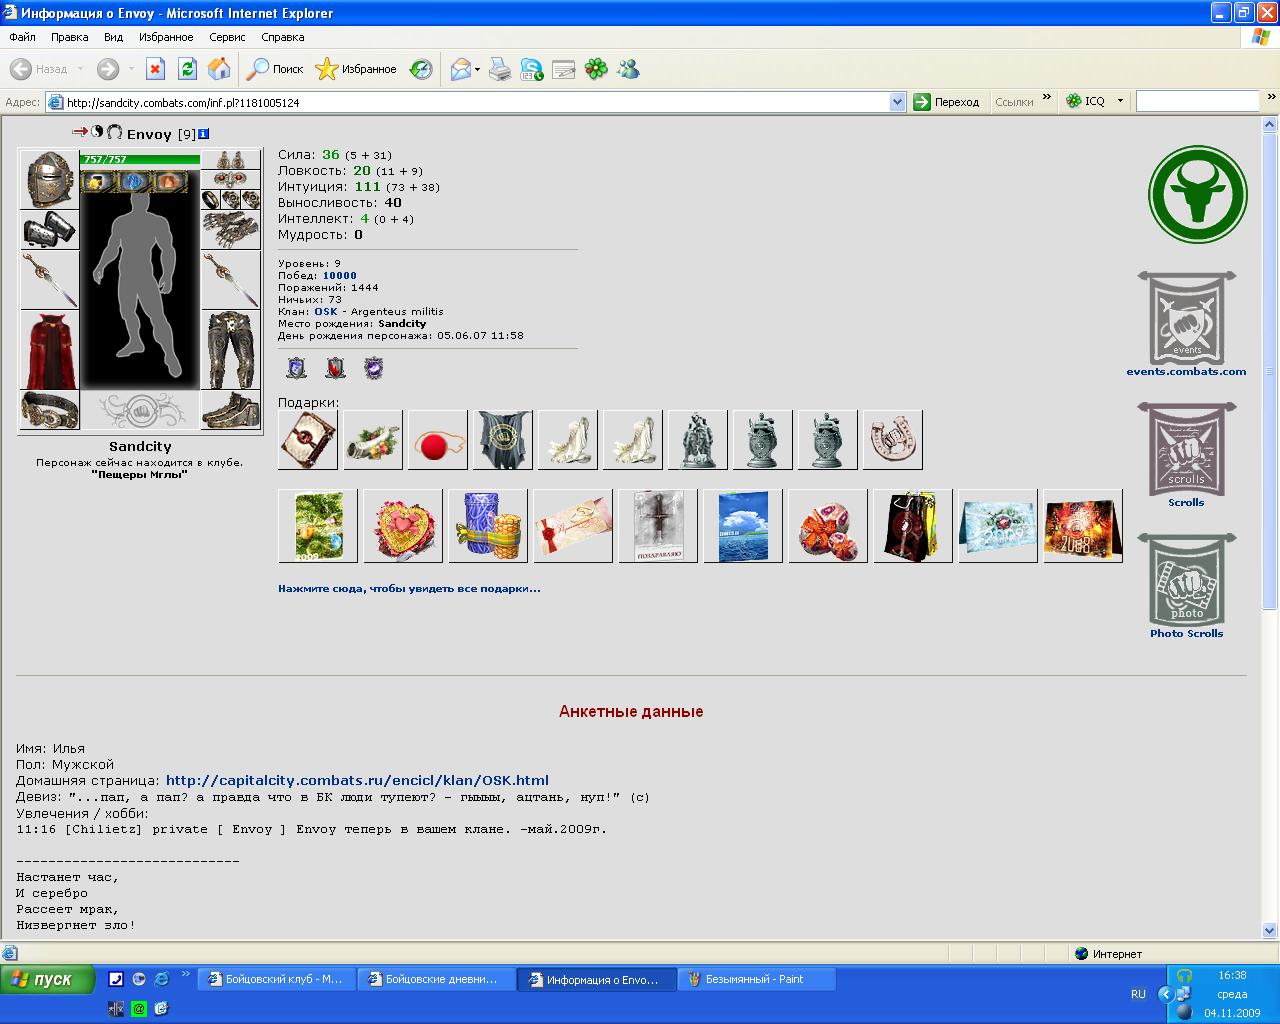
Task: Click the amulet necklace equipment slot
Action: click(231, 179)
